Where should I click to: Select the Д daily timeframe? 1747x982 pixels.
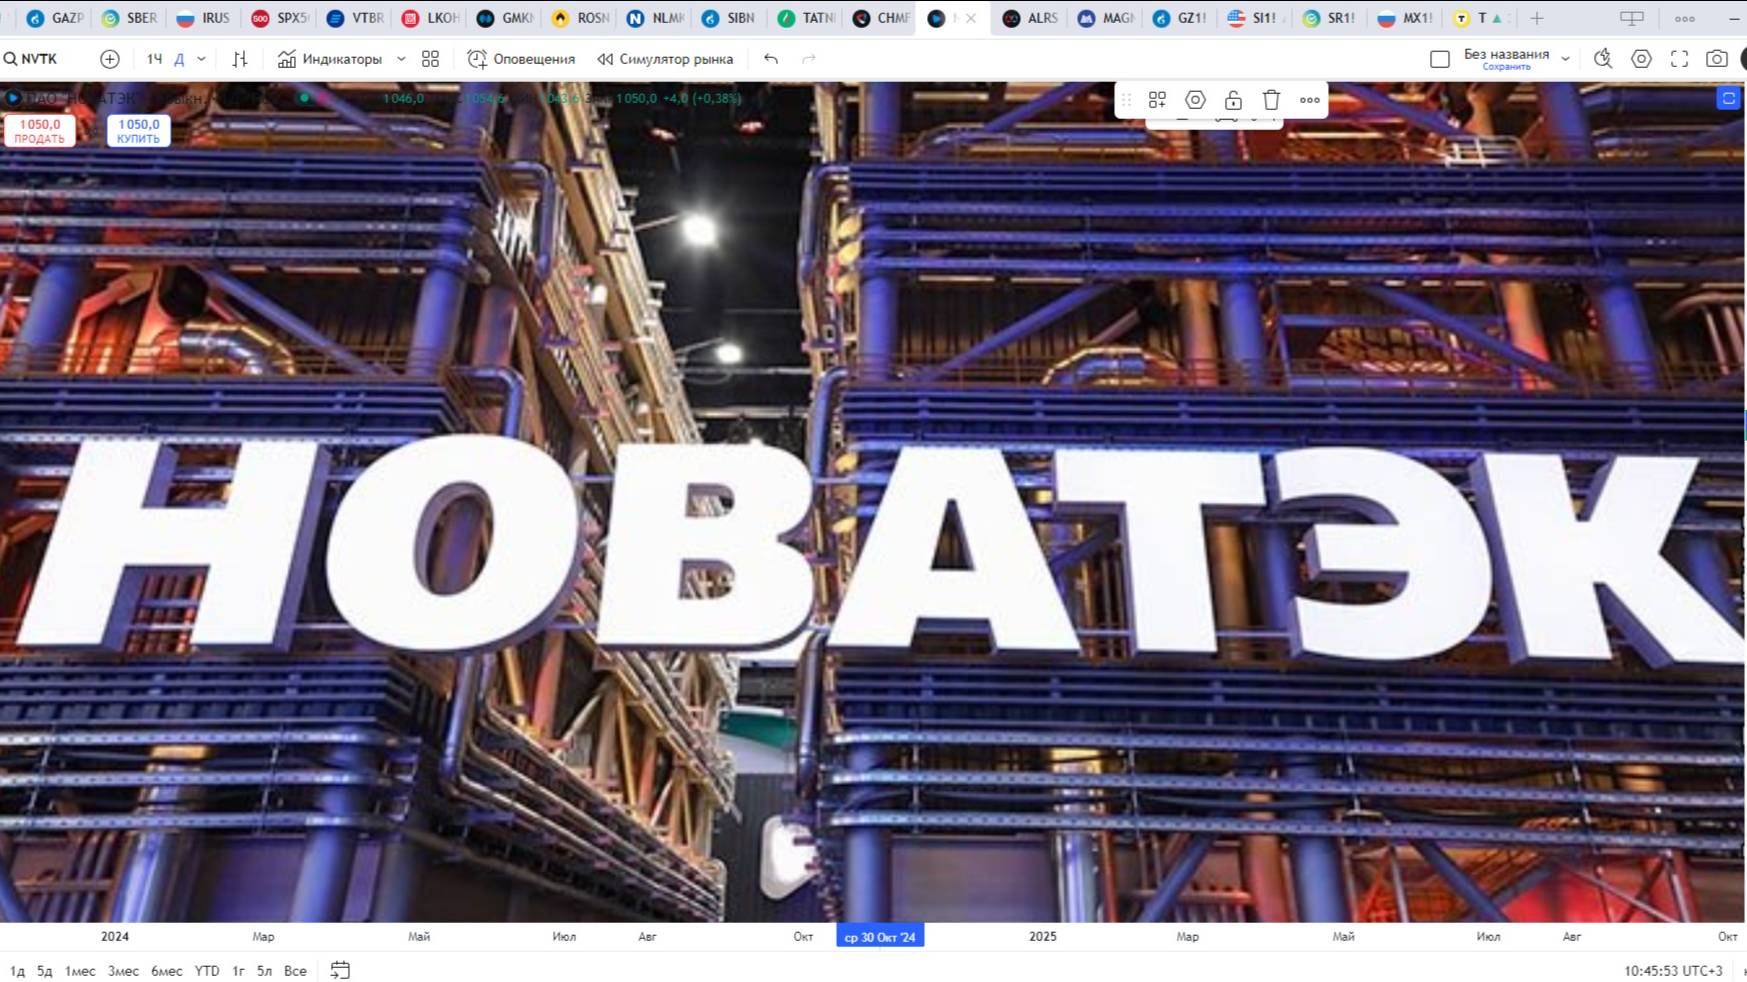(x=179, y=59)
